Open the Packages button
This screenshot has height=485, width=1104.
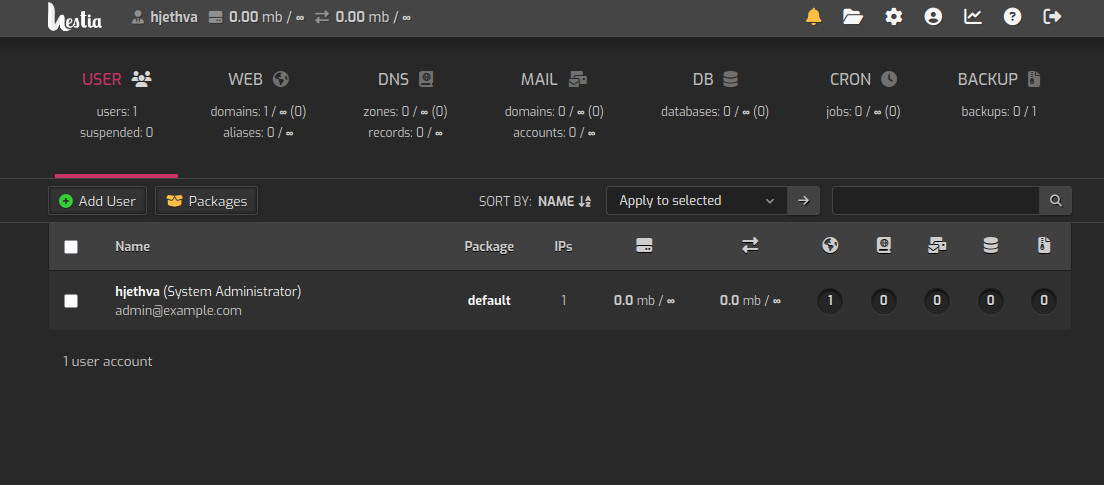coord(207,201)
